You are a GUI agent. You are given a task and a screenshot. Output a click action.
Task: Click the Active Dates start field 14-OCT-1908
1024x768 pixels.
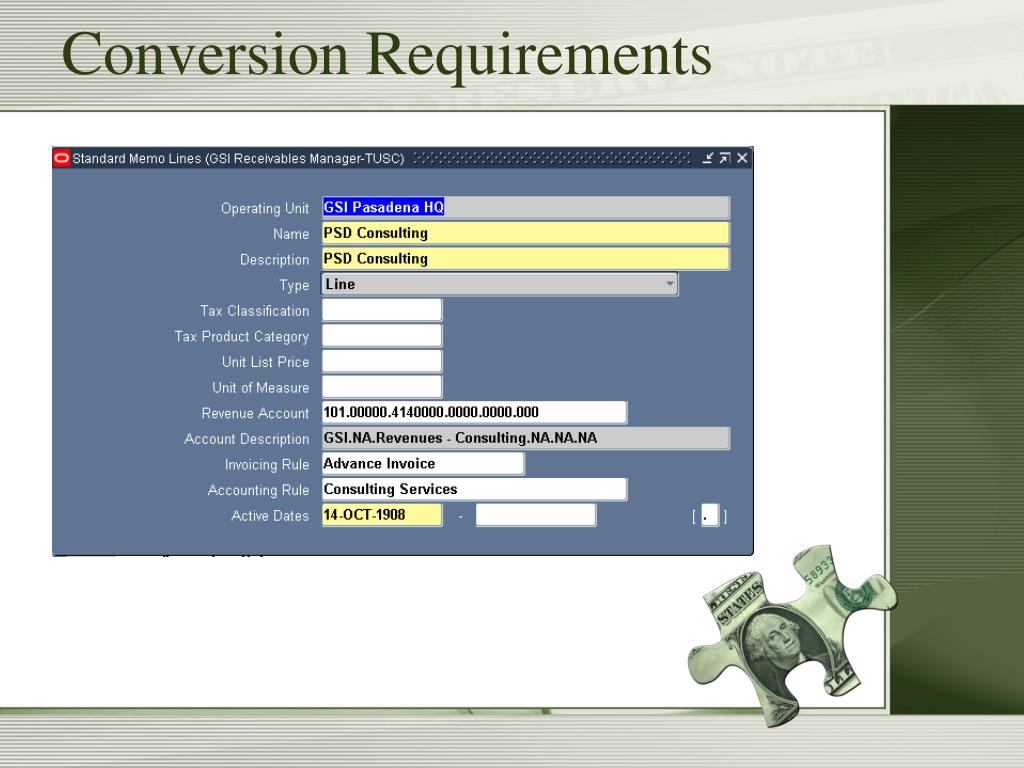coord(382,515)
